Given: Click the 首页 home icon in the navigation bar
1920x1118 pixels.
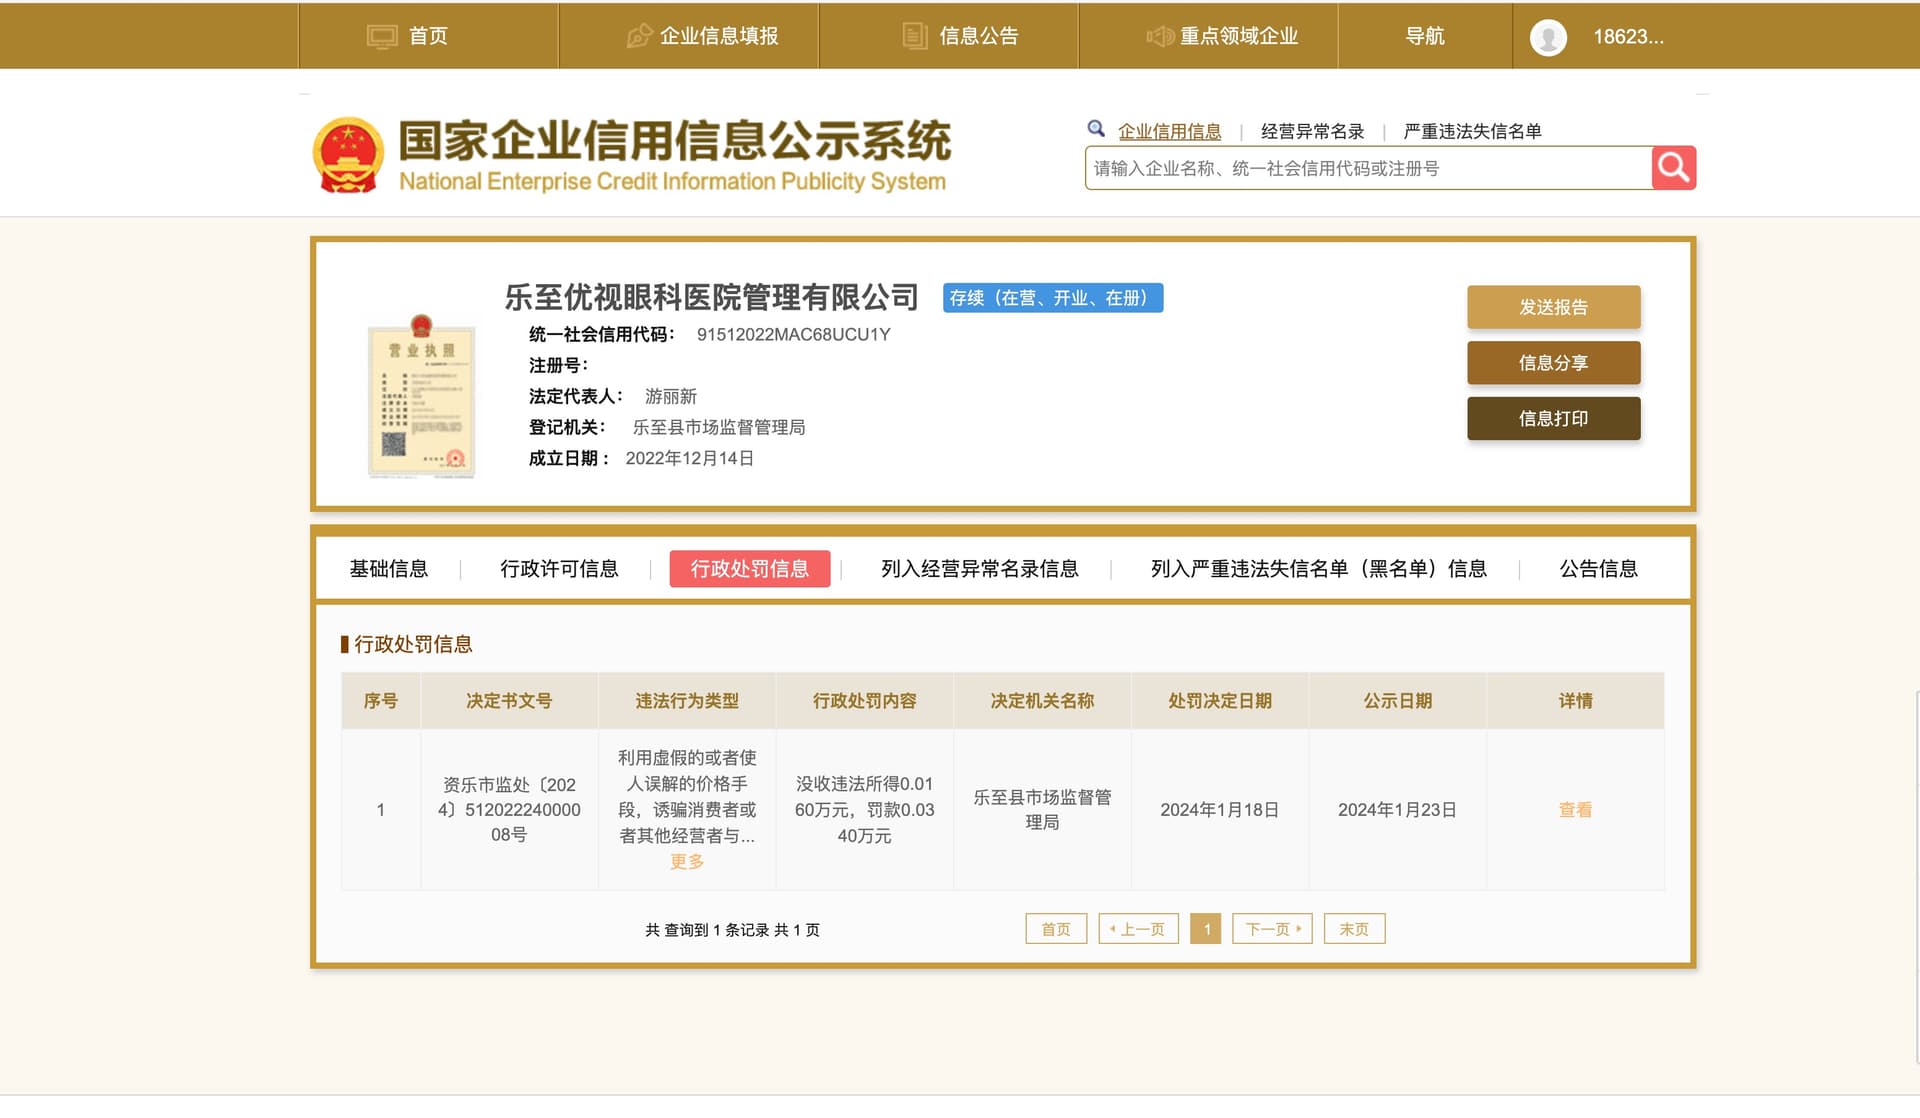Looking at the screenshot, I should tap(382, 36).
